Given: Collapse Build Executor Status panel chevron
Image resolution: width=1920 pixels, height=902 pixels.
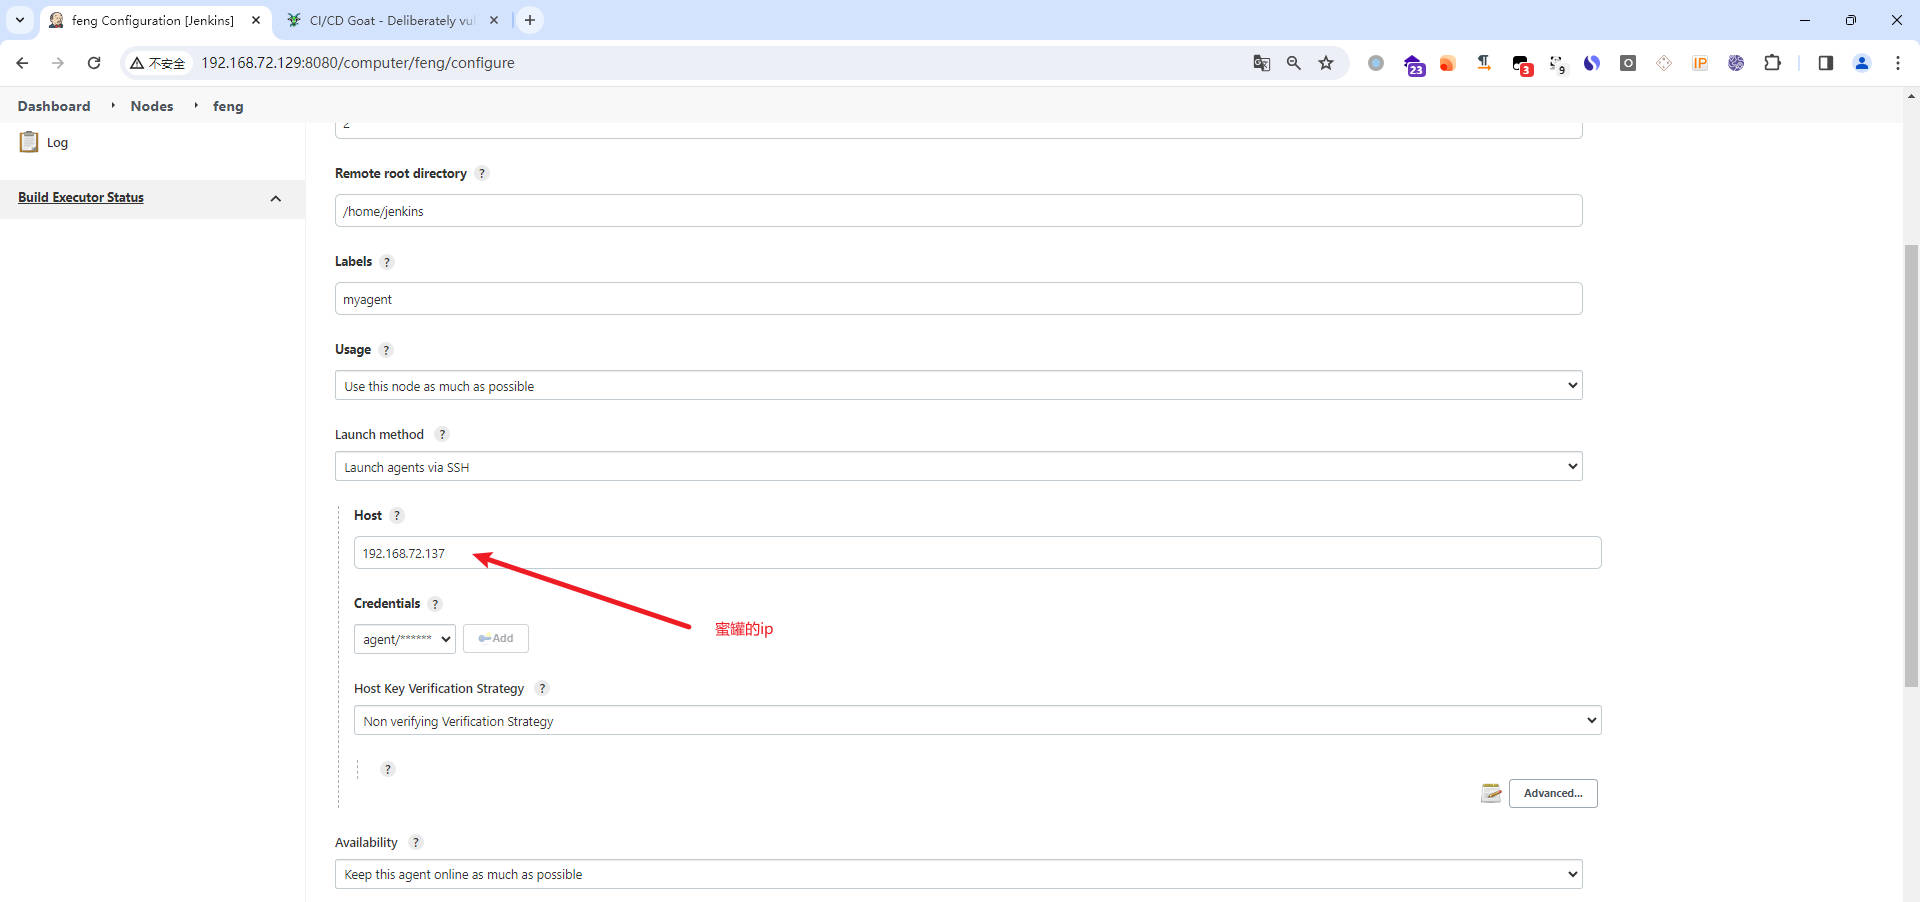Looking at the screenshot, I should [x=276, y=198].
